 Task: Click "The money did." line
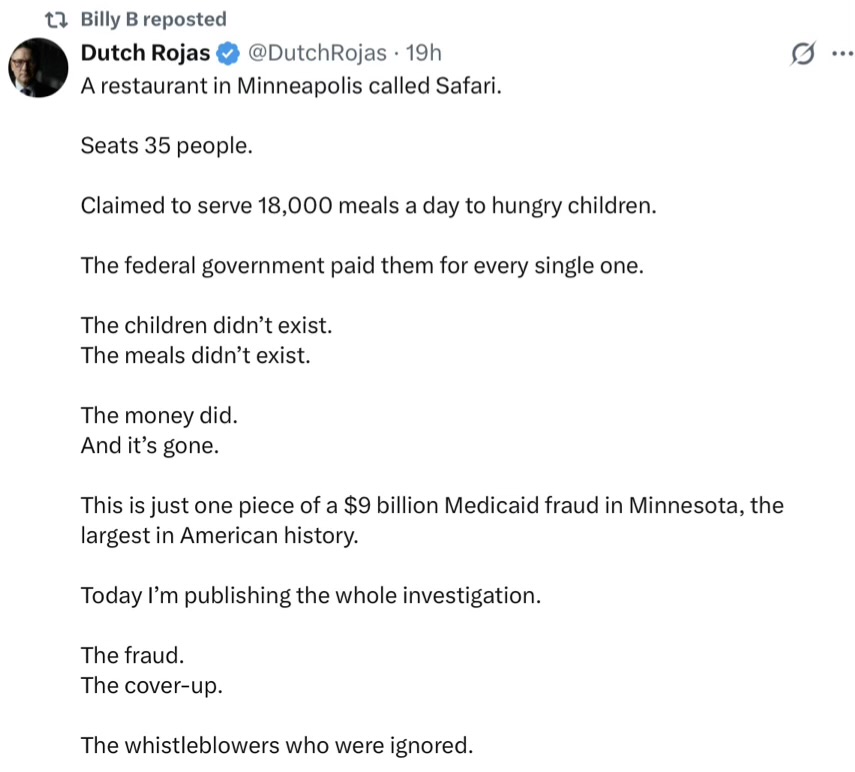point(145,415)
